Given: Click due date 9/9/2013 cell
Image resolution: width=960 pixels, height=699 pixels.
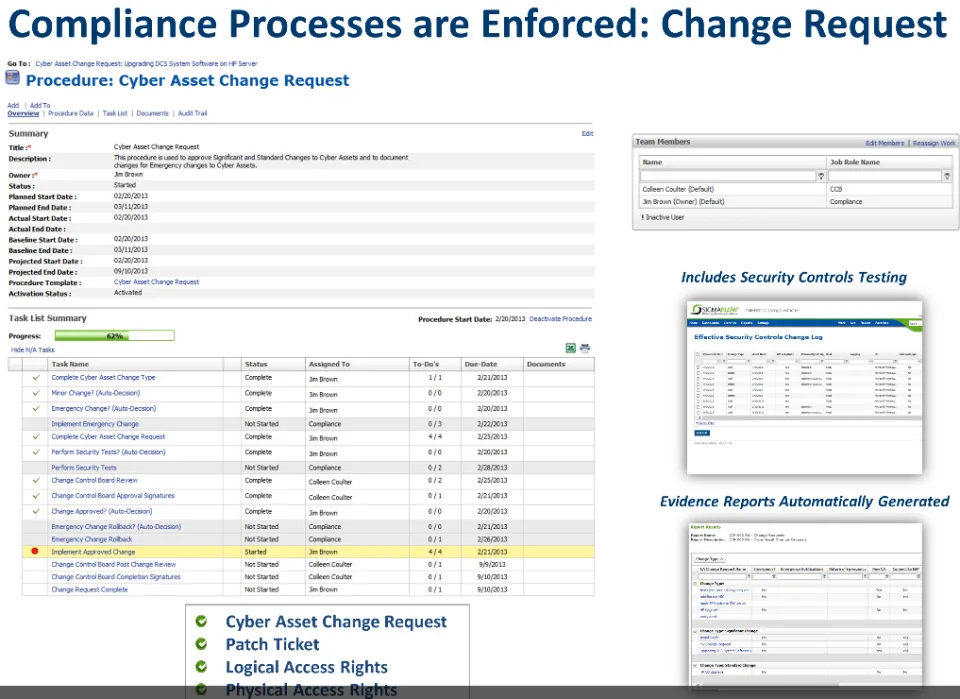Looking at the screenshot, I should pyautogui.click(x=492, y=564).
